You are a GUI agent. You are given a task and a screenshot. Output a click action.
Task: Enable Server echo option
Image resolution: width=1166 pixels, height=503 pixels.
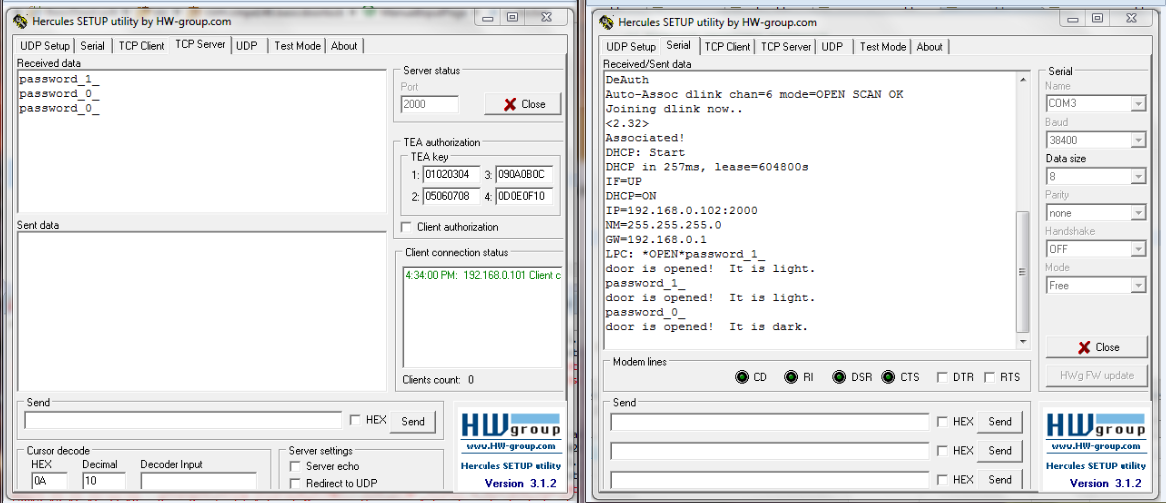click(x=294, y=467)
